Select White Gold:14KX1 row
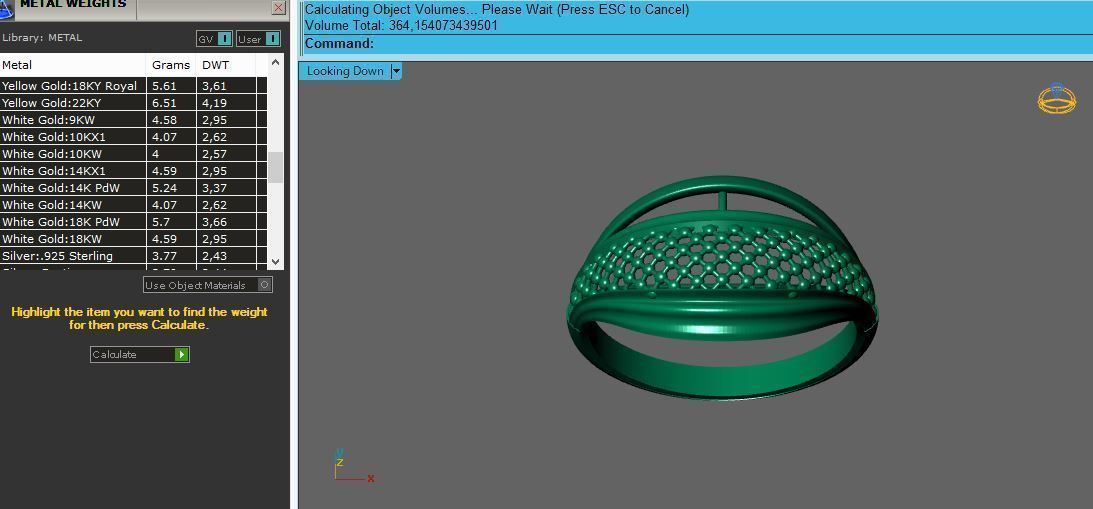The height and width of the screenshot is (509, 1093). [133, 171]
